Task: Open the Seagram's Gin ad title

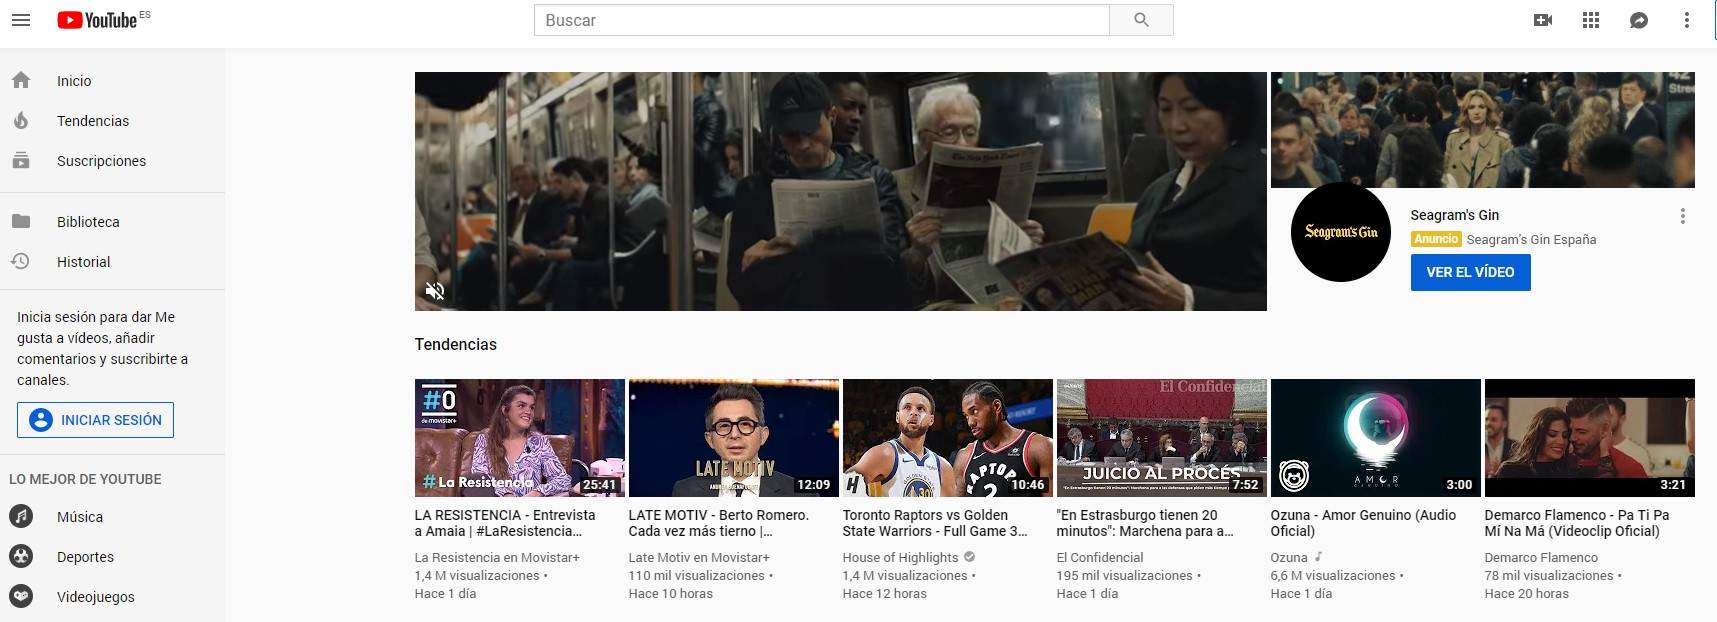Action: pos(1454,215)
